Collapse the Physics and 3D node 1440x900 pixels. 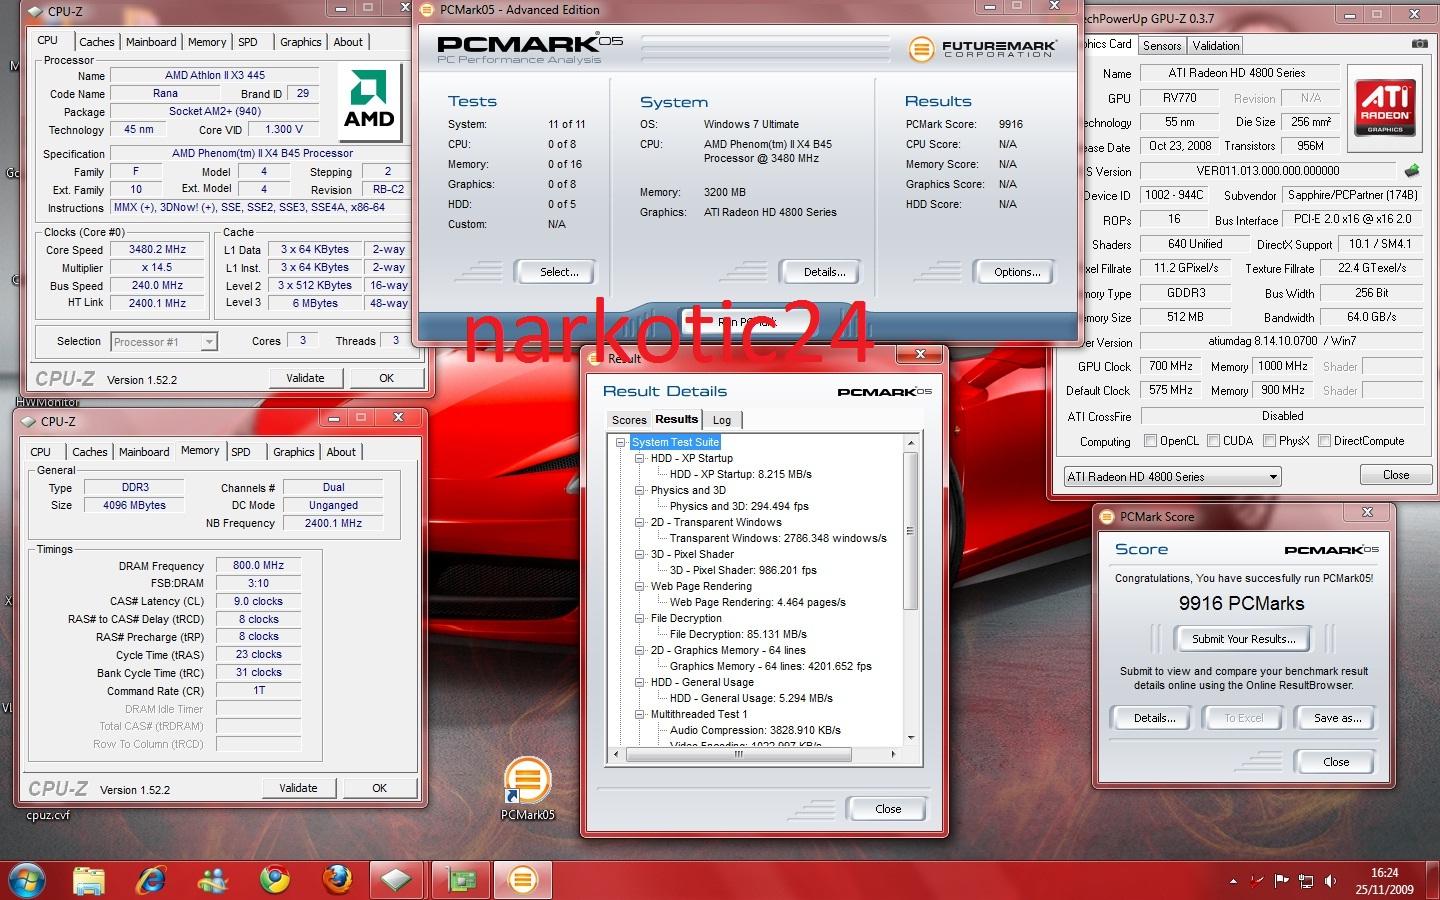point(640,490)
